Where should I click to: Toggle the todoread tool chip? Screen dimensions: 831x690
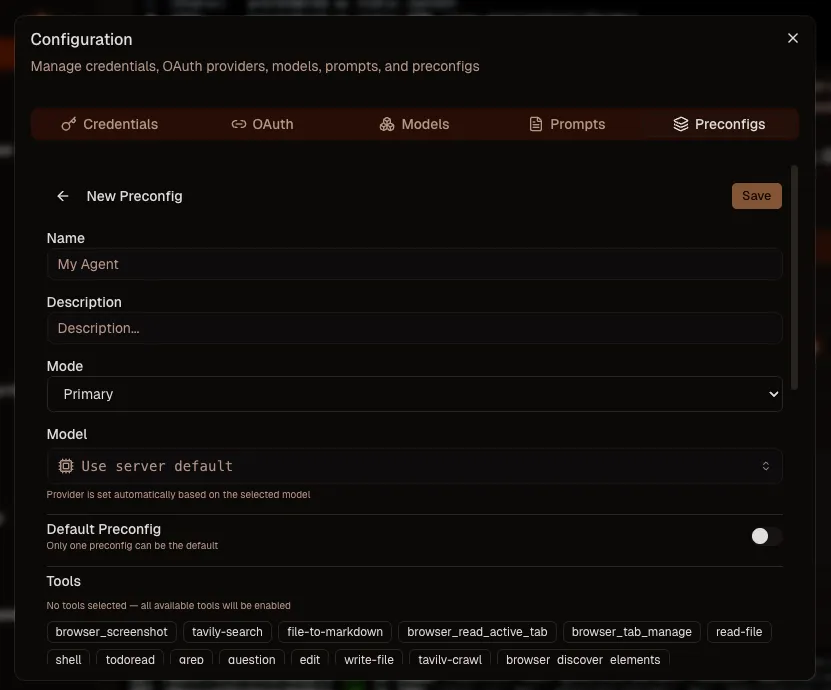(130, 659)
